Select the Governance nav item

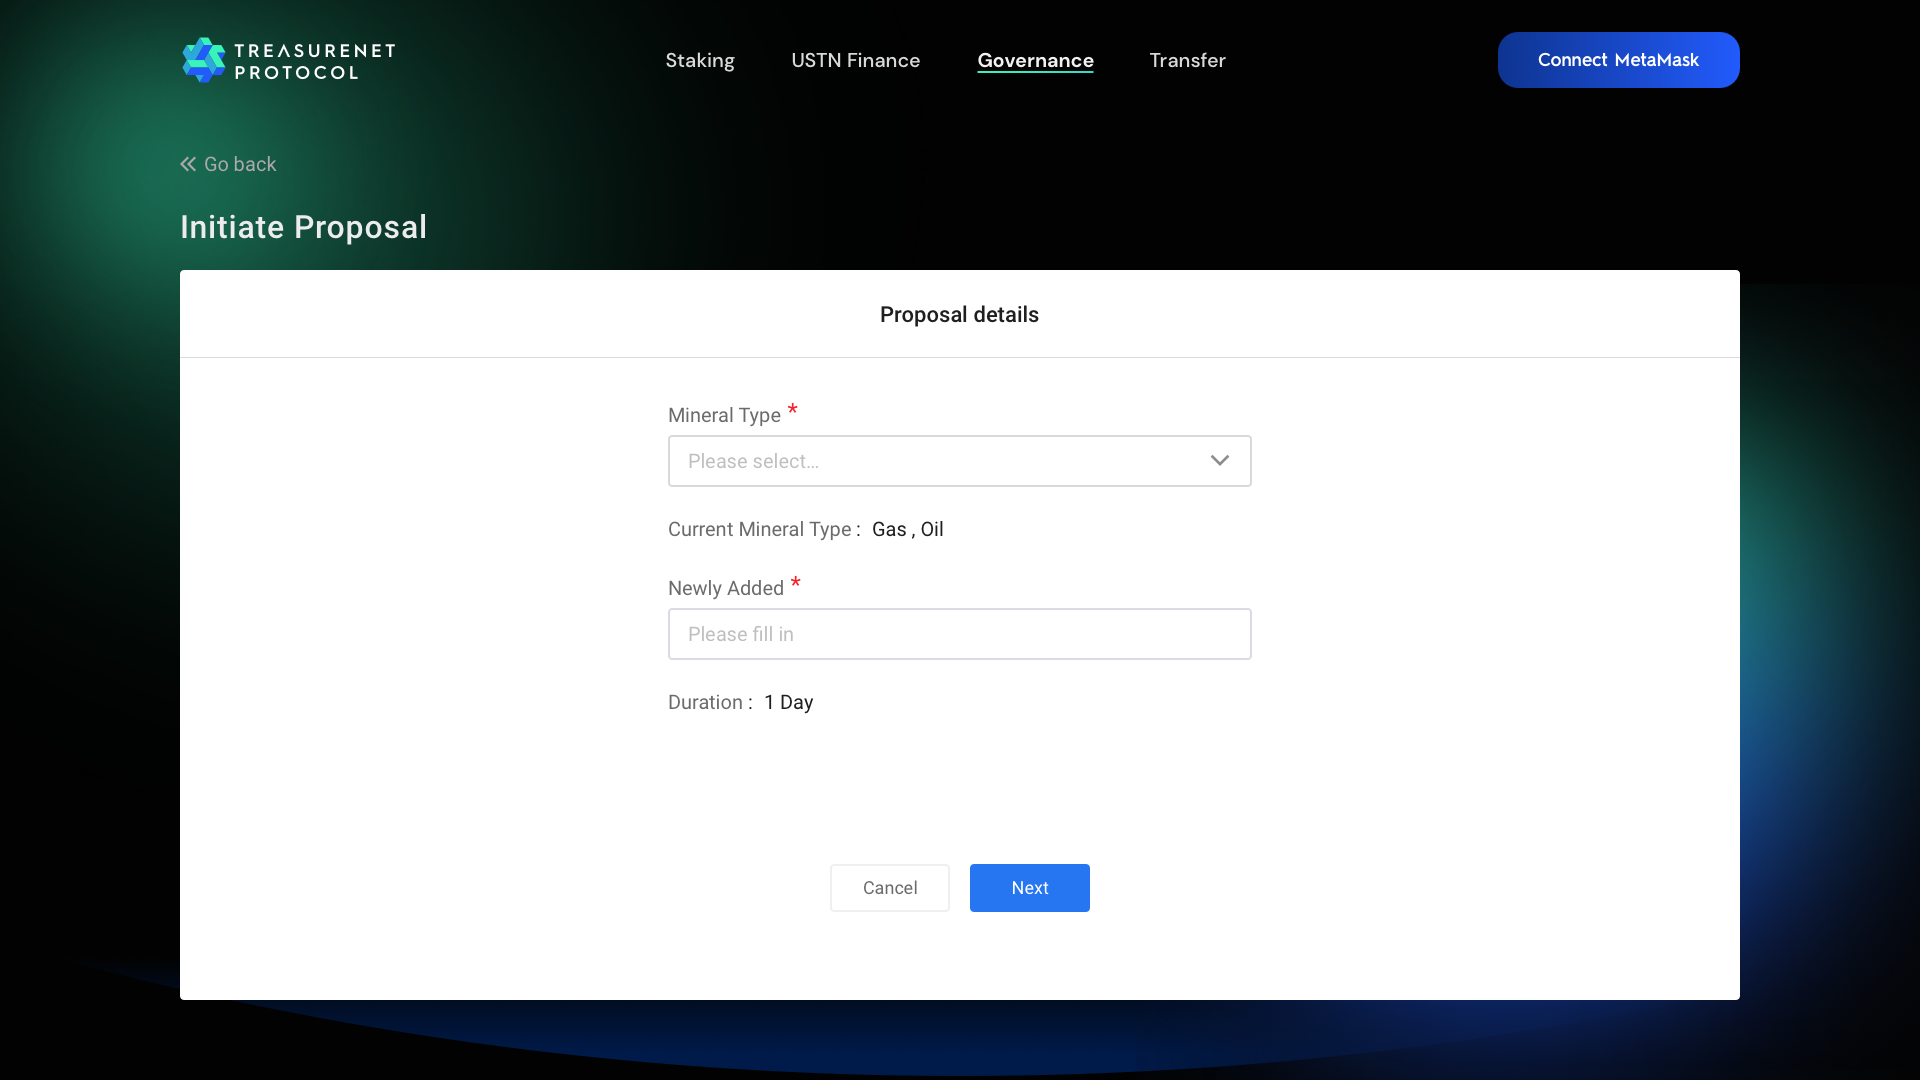pos(1035,60)
